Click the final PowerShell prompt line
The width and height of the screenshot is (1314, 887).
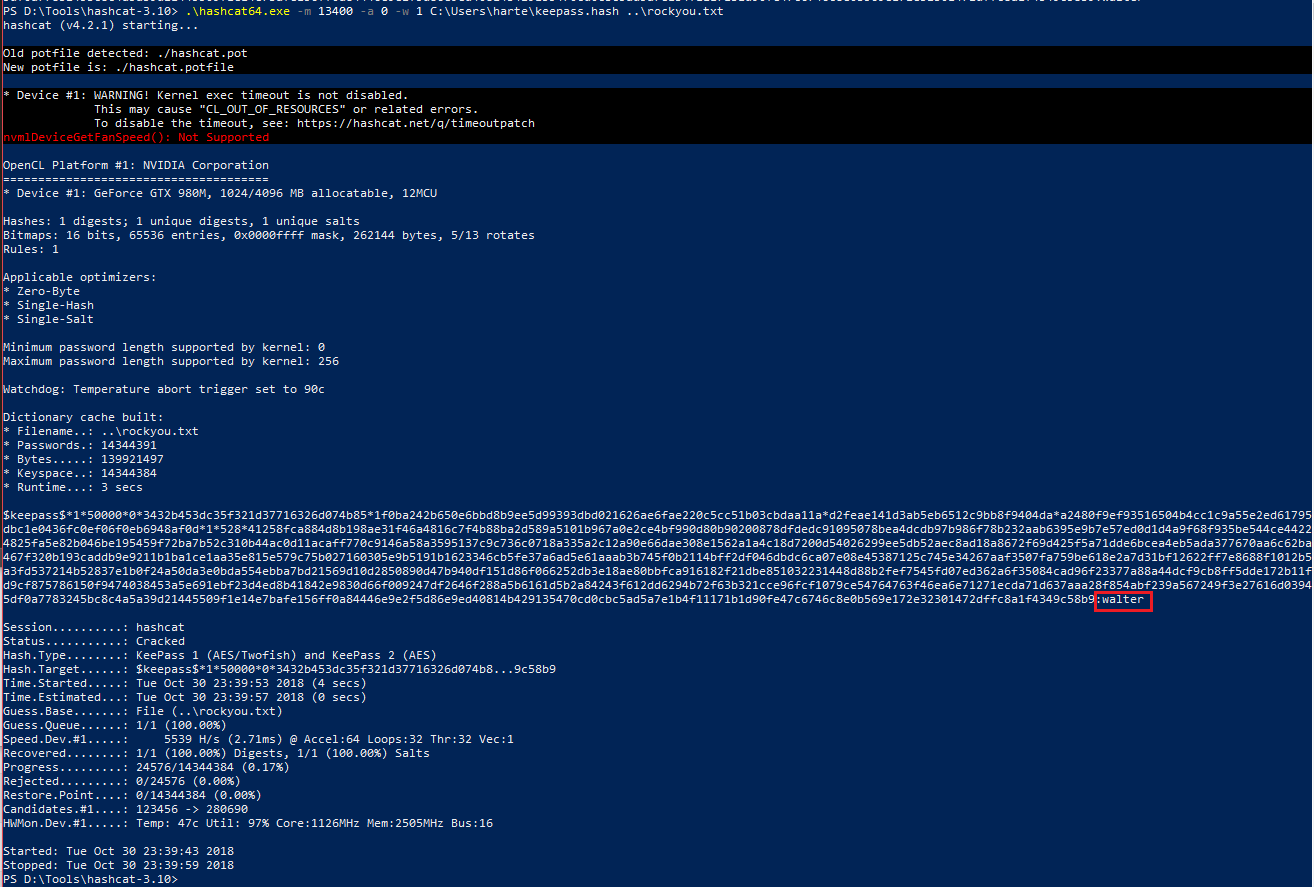click(x=90, y=879)
